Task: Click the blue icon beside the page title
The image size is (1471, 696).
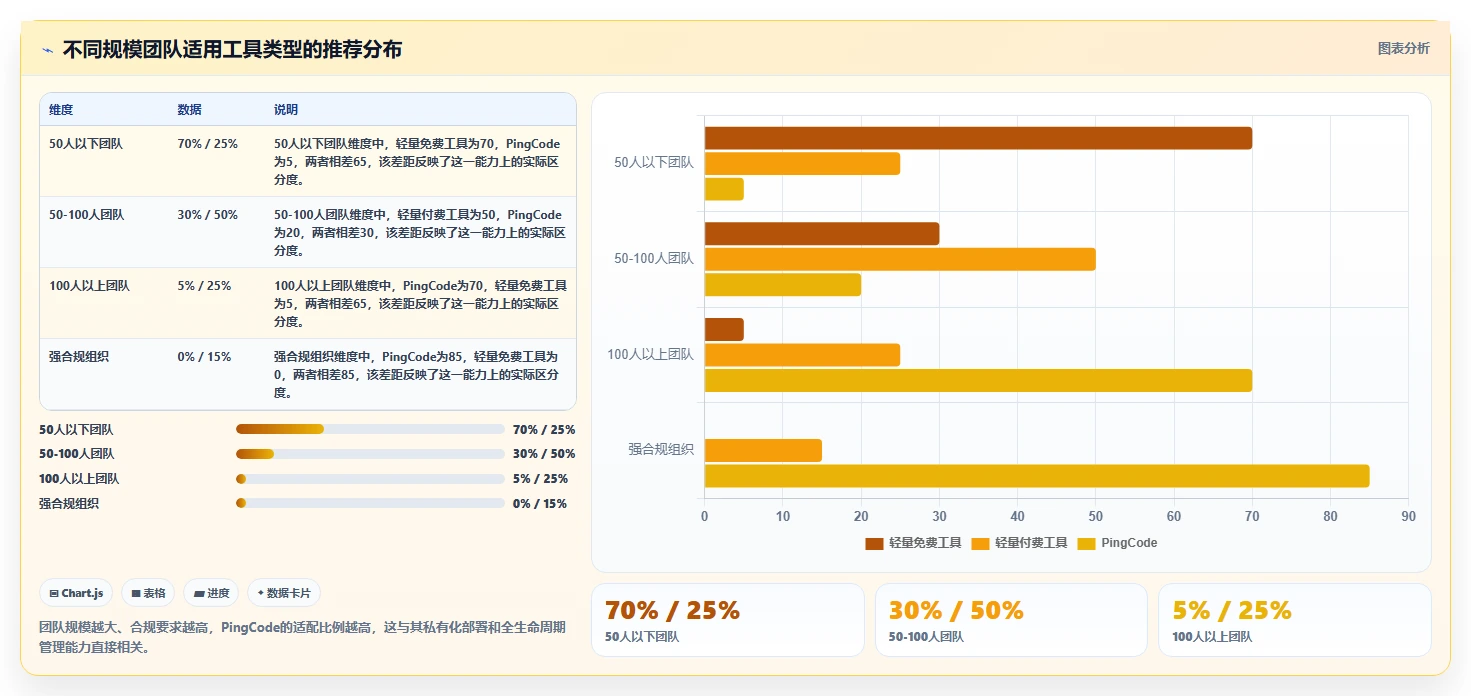Action: [47, 50]
